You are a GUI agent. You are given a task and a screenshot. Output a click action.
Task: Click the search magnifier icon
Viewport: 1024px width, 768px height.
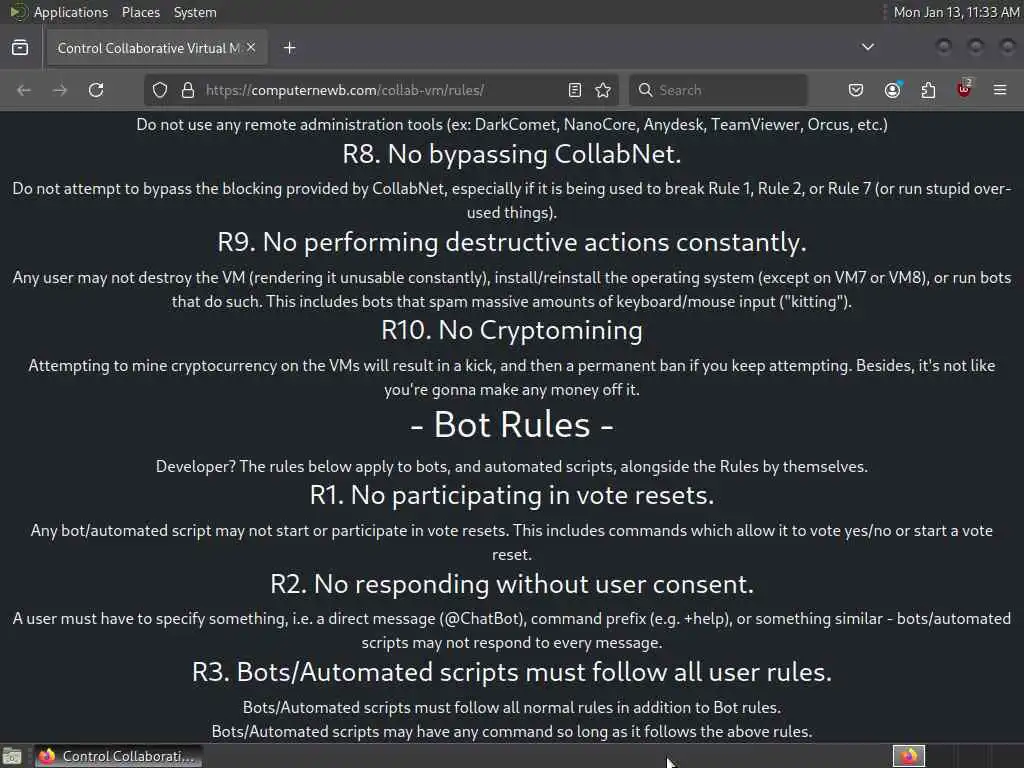[645, 89]
